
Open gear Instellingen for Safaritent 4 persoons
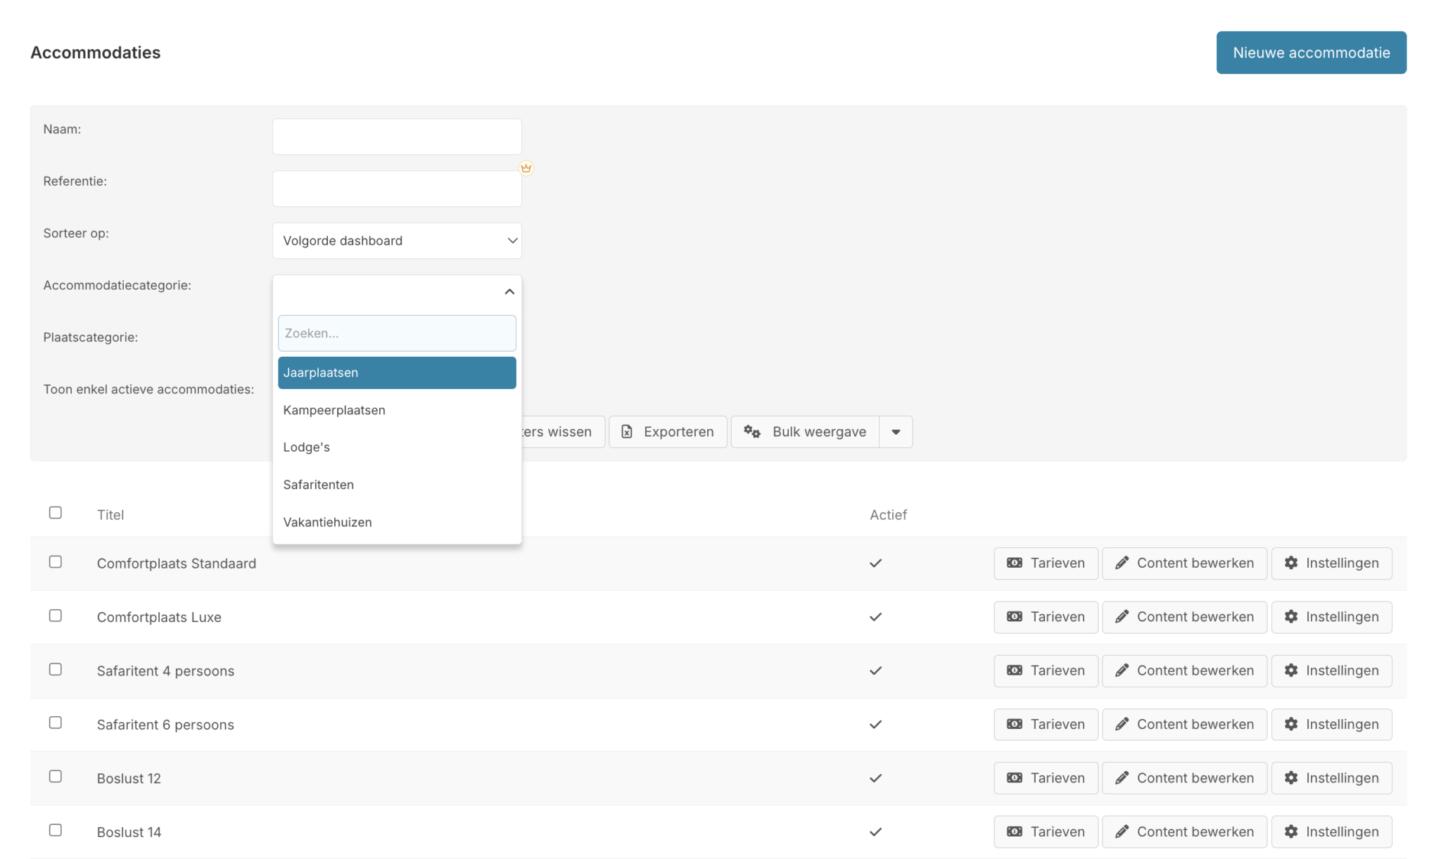(1291, 671)
